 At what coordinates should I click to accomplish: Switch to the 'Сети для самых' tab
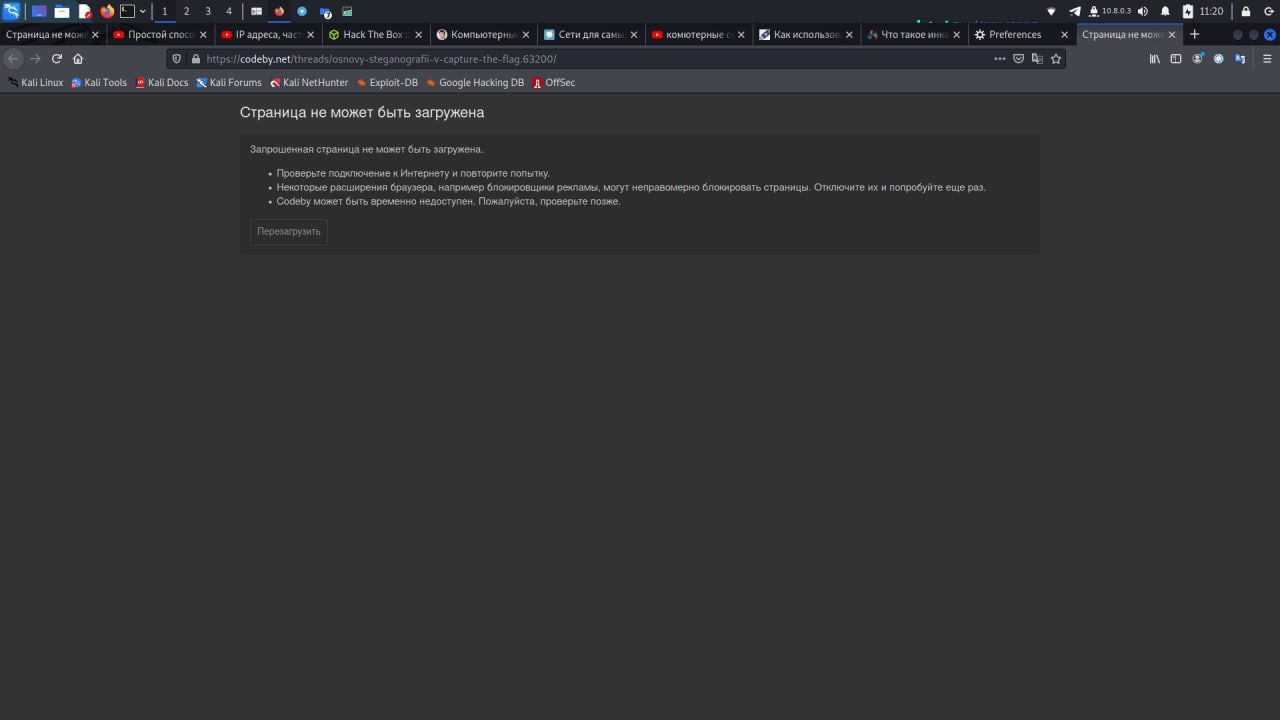point(591,34)
